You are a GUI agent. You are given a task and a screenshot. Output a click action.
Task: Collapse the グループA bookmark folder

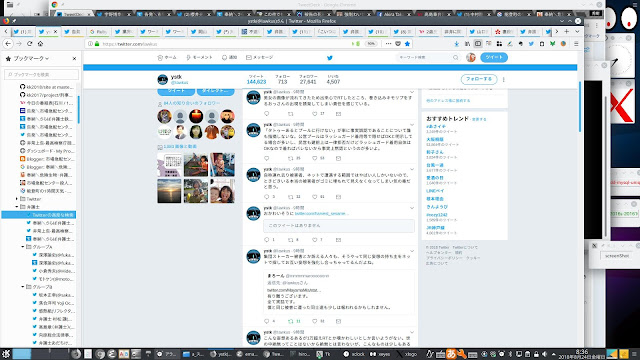[23, 247]
